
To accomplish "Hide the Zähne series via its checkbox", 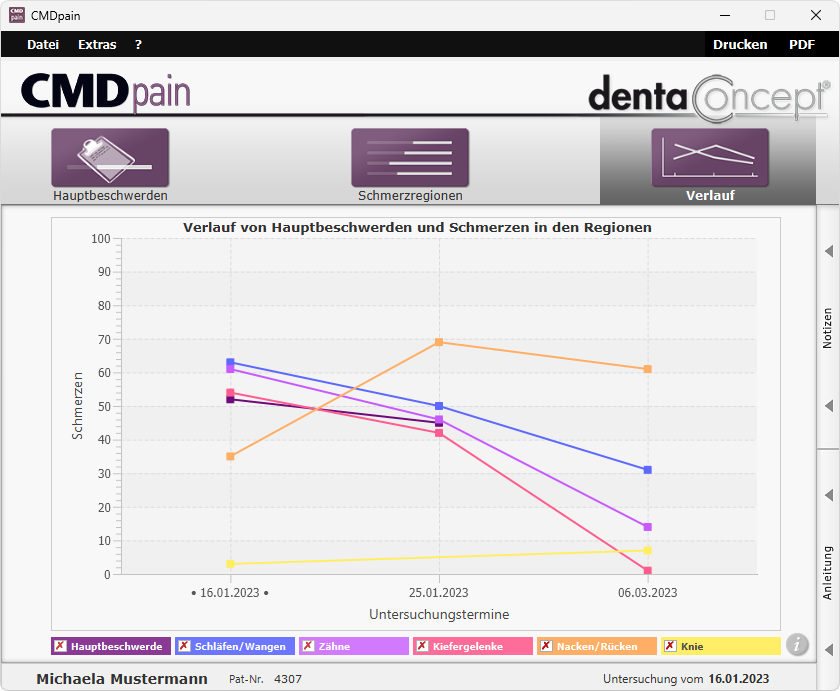I will click(x=308, y=646).
